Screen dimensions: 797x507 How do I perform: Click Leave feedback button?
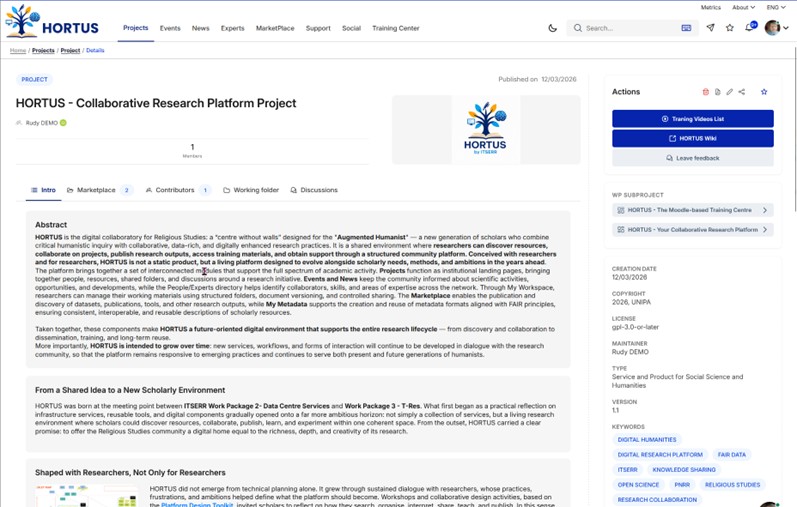(692, 158)
